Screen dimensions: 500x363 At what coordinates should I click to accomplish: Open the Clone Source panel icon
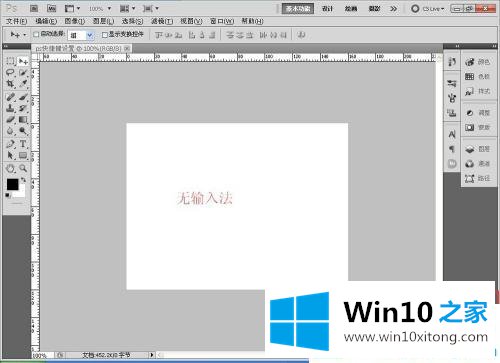(452, 113)
